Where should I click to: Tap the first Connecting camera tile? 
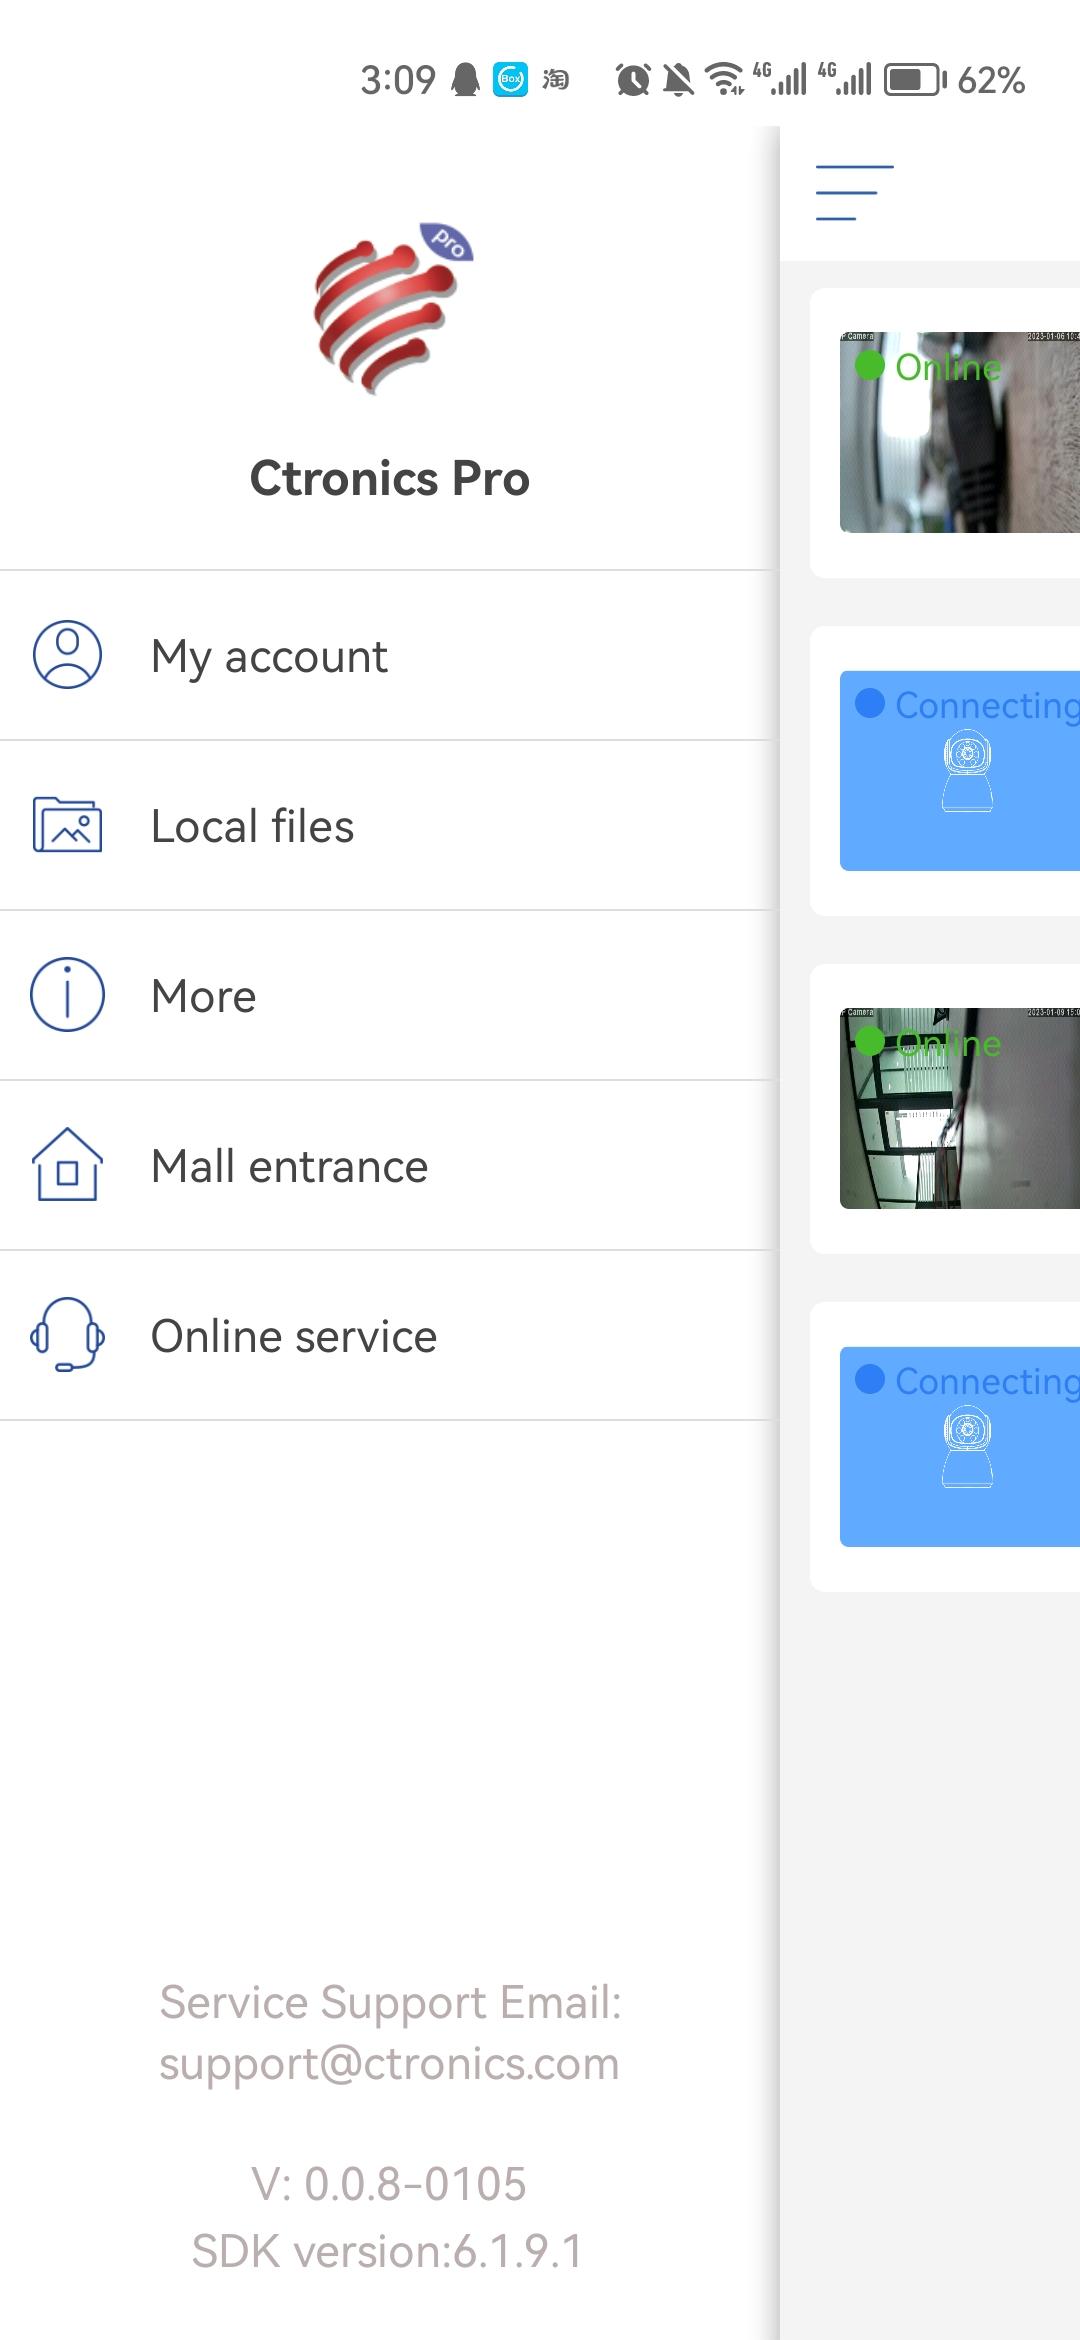pos(960,770)
